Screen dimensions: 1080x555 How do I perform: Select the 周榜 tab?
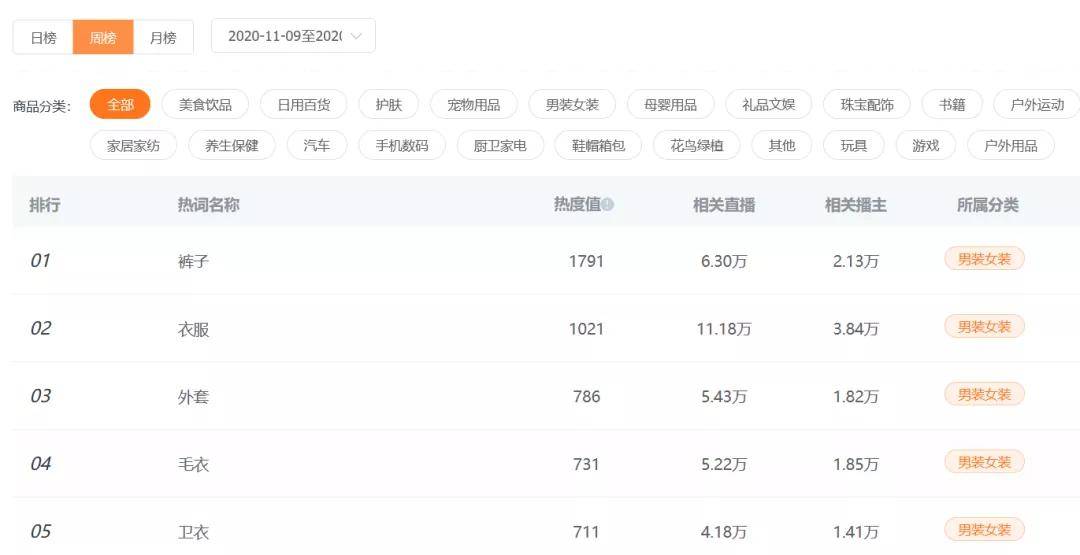coord(103,38)
